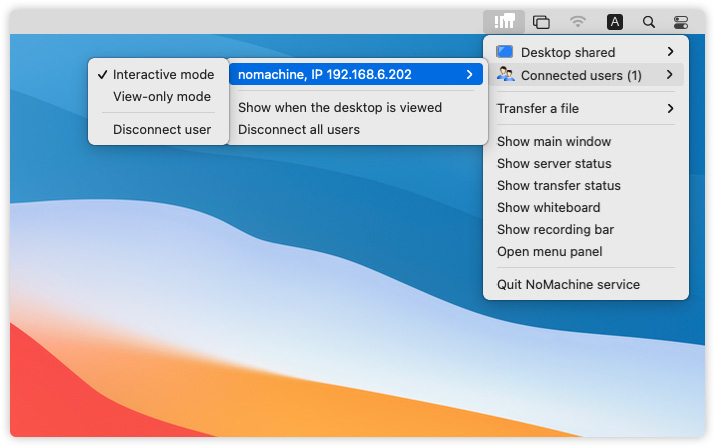This screenshot has width=715, height=447.
Task: Open Spotlight search magnifier icon
Action: (649, 21)
